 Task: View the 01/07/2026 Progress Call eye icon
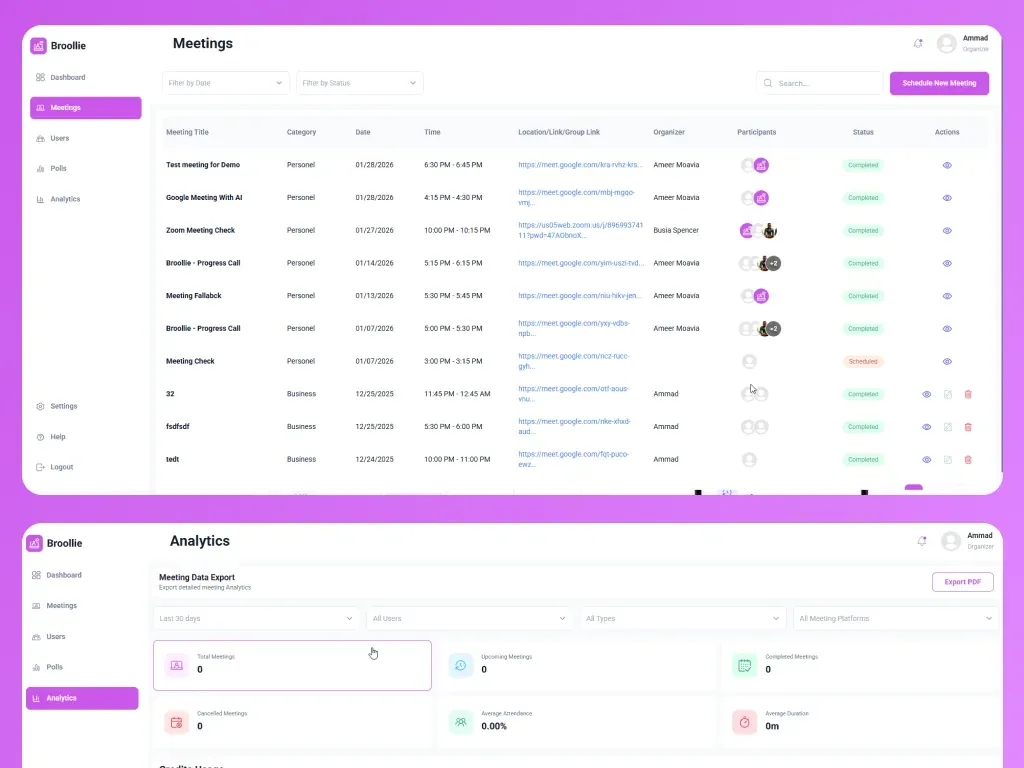[x=947, y=328]
